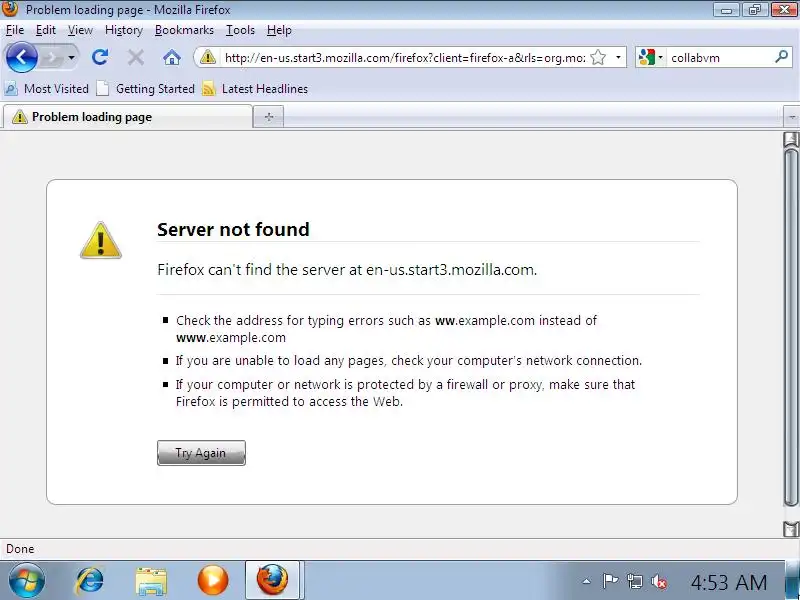Click the Firefox logo in title bar

pyautogui.click(x=10, y=9)
